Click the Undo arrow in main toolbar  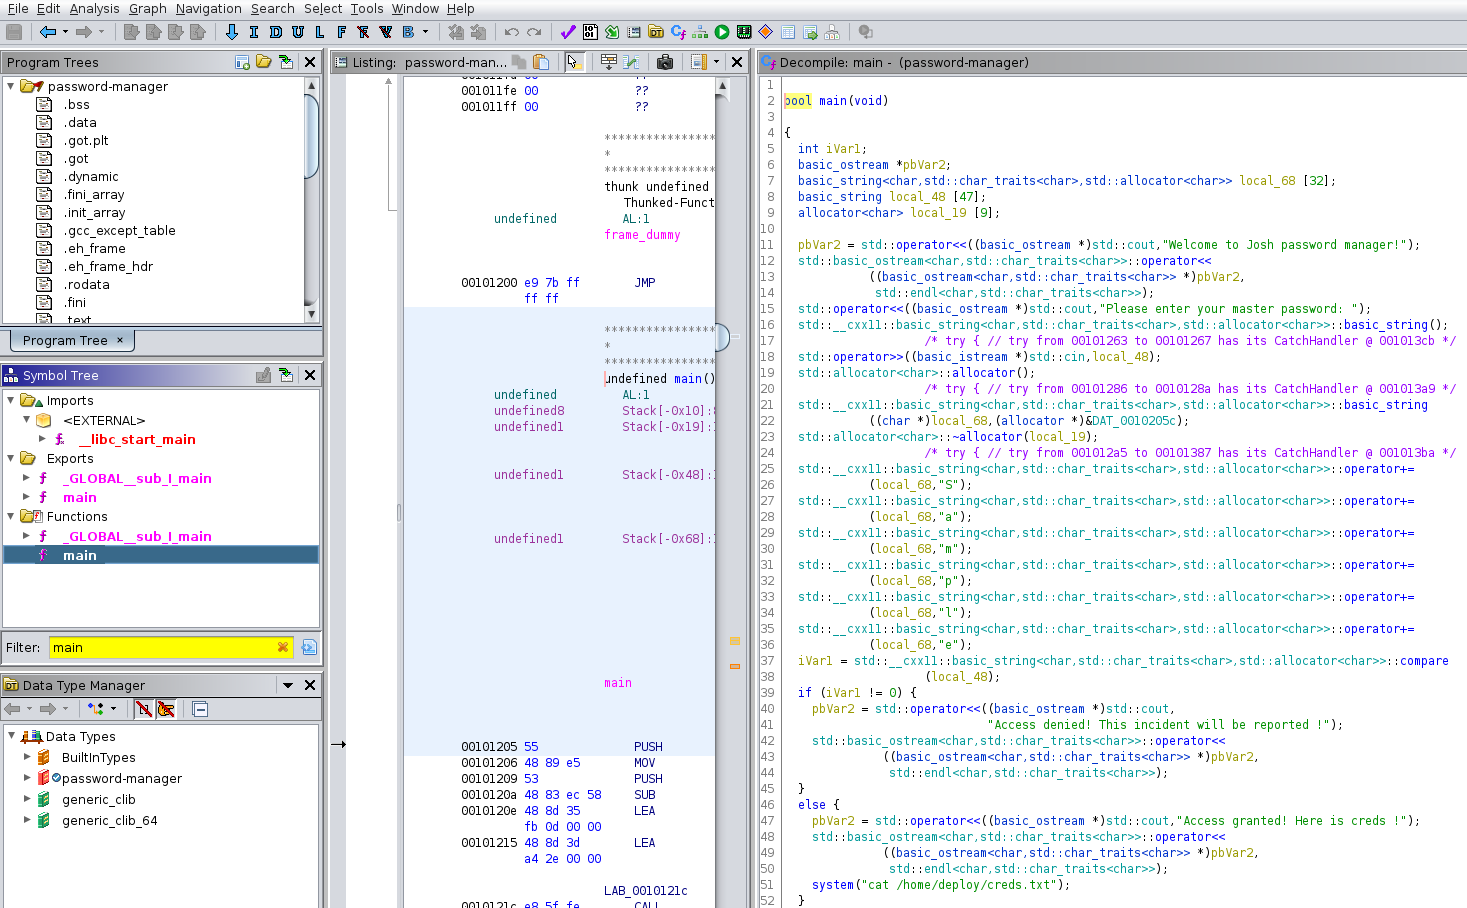(x=512, y=32)
